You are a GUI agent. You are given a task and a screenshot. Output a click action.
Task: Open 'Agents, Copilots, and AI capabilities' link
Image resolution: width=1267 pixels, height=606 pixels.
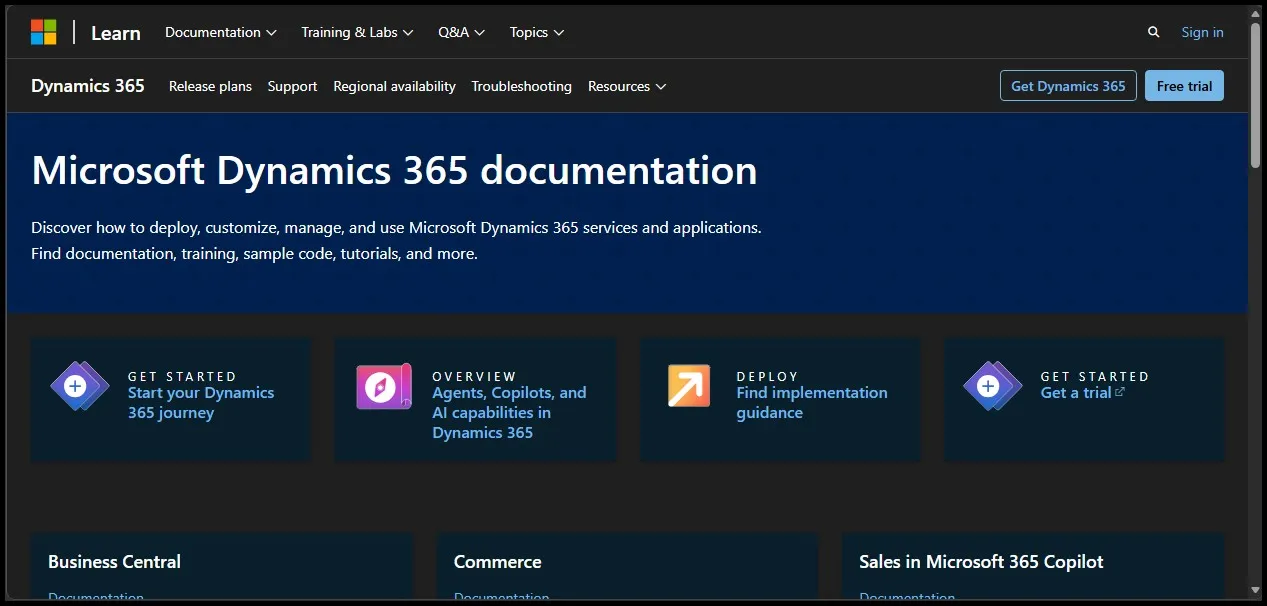[509, 413]
